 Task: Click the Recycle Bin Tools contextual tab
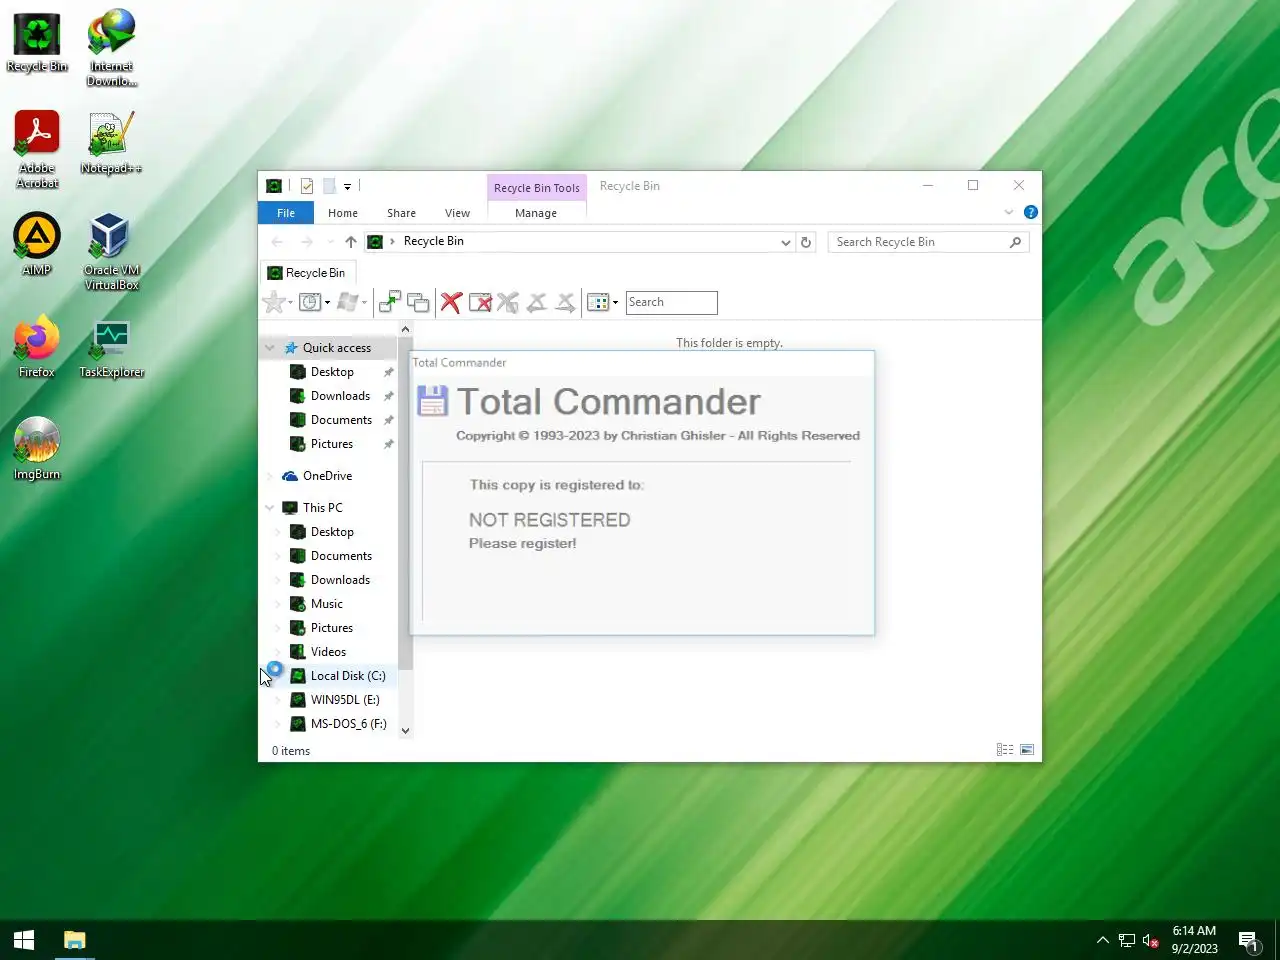[x=536, y=187]
